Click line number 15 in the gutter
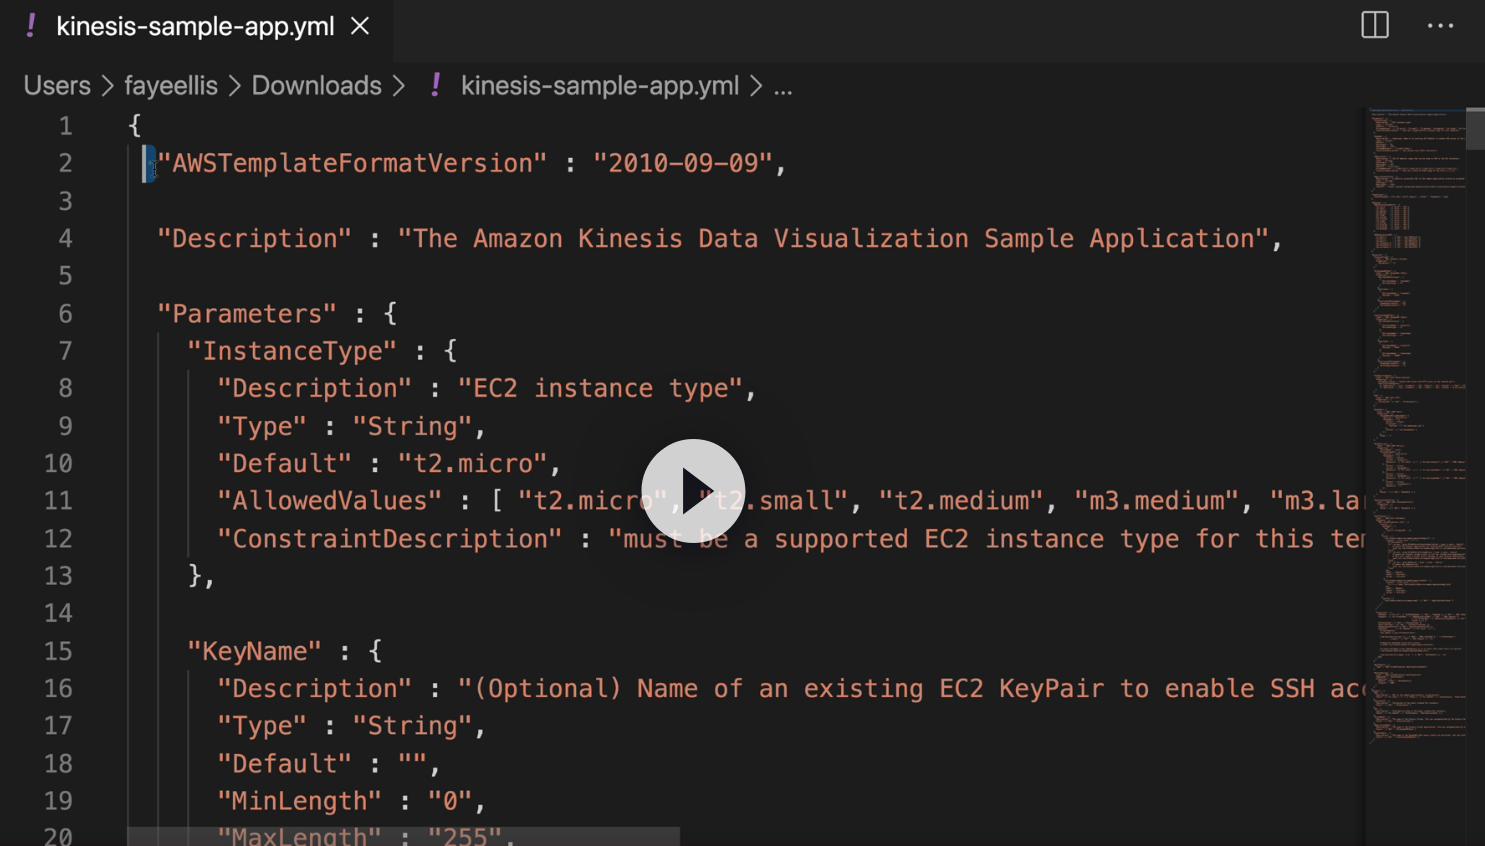 (x=58, y=651)
